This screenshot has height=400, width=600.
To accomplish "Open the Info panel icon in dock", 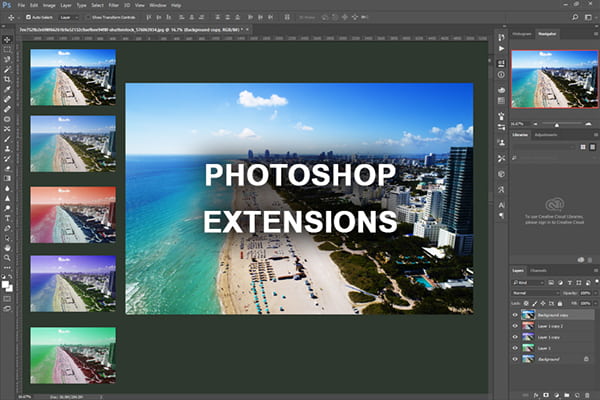I will coord(501,75).
